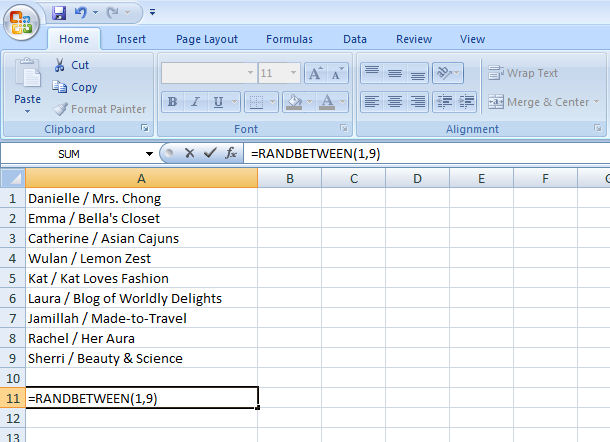The height and width of the screenshot is (442, 610).
Task: Undo the last action
Action: coord(81,13)
